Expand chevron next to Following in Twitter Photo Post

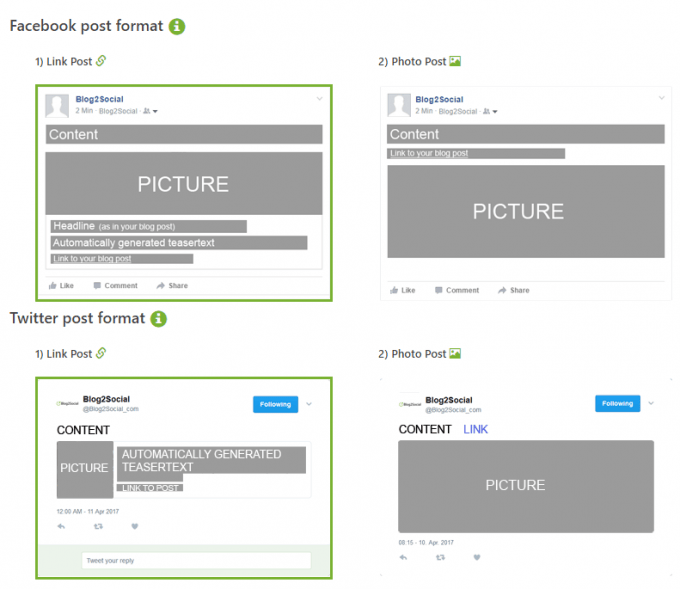point(651,403)
